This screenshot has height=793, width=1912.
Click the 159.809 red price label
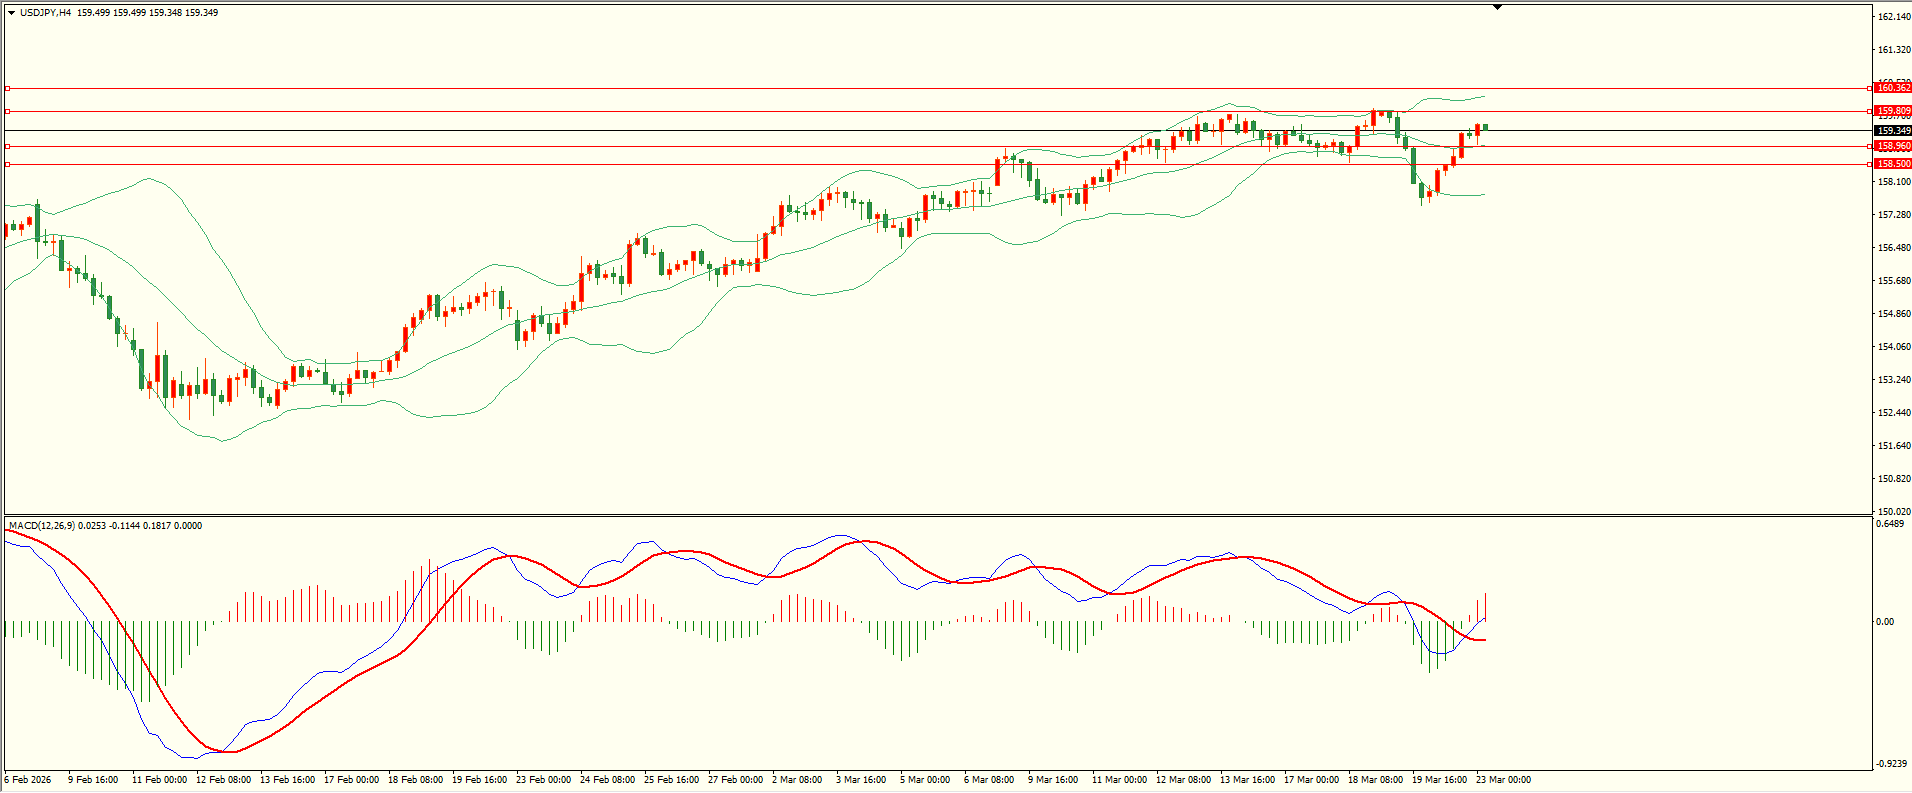(x=1892, y=111)
